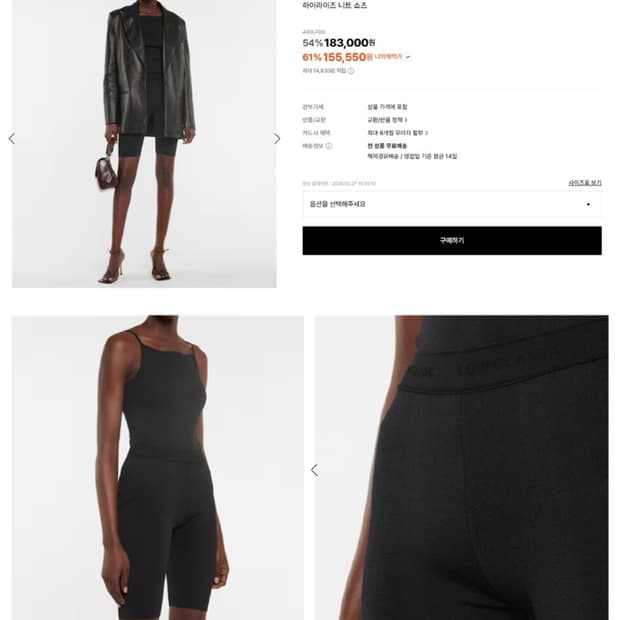620x620 pixels.
Task: Click the customs duty included text
Action: [x=387, y=107]
